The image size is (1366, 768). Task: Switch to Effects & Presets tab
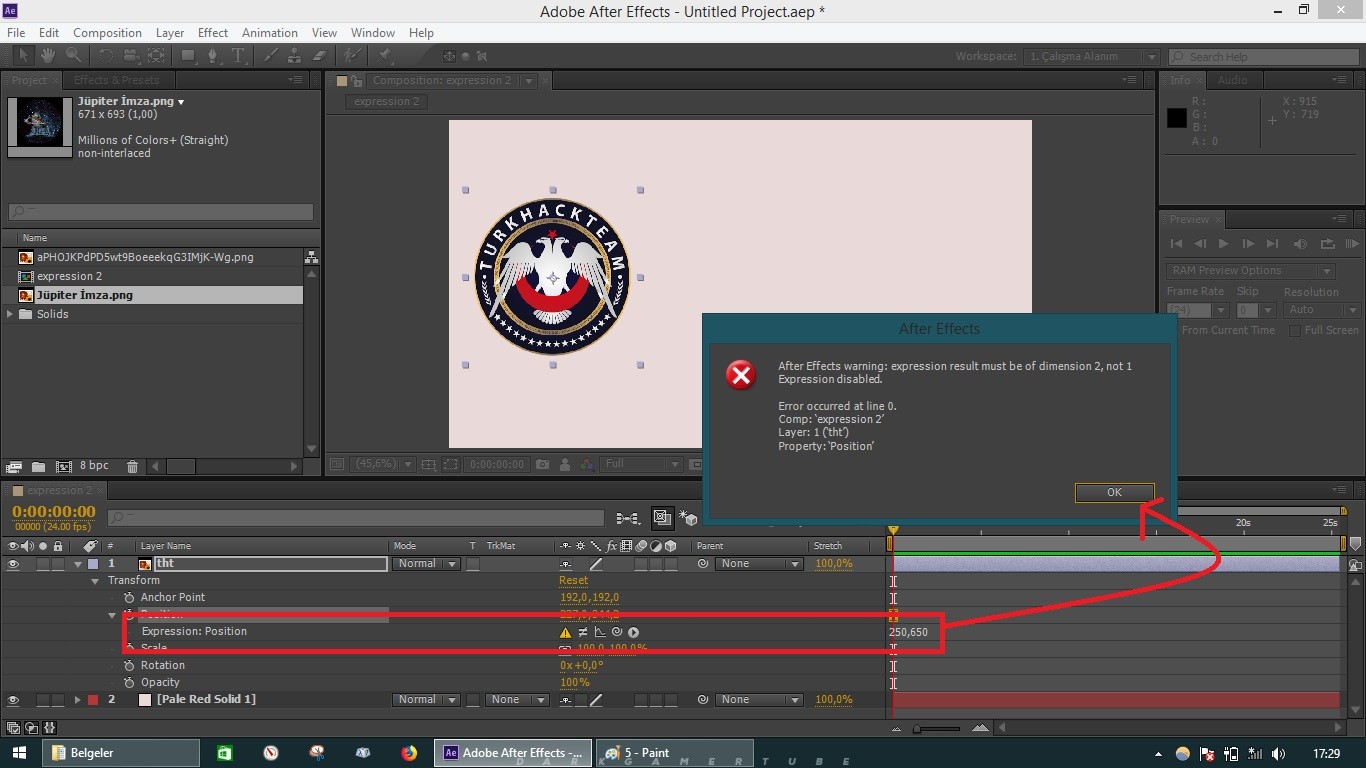point(116,80)
